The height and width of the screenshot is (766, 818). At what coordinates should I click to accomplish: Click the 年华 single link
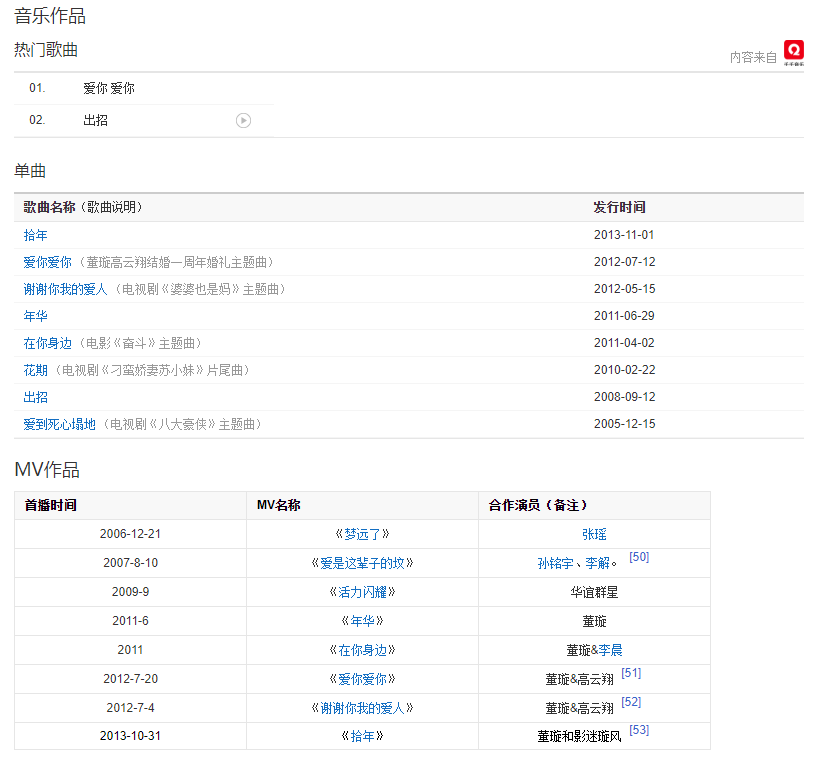pos(36,316)
